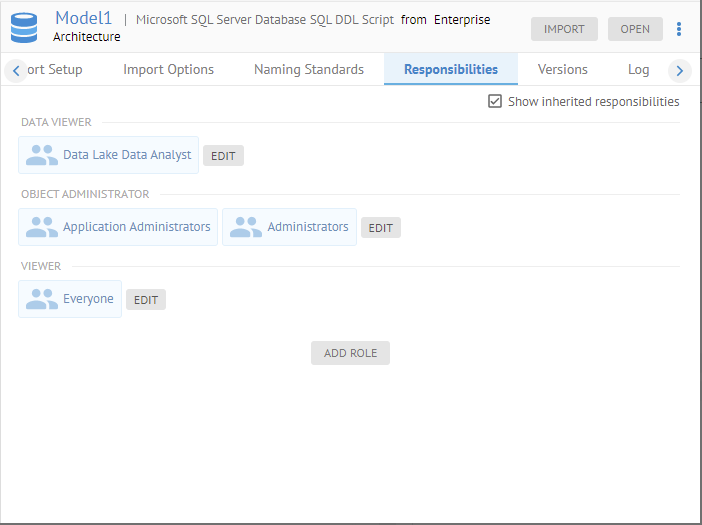Click the Model1 database icon
The image size is (702, 525).
coord(24,27)
